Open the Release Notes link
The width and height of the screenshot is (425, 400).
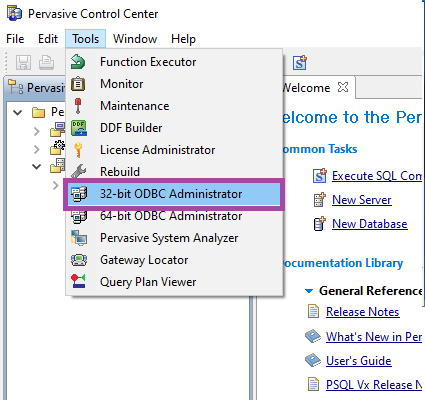[363, 312]
